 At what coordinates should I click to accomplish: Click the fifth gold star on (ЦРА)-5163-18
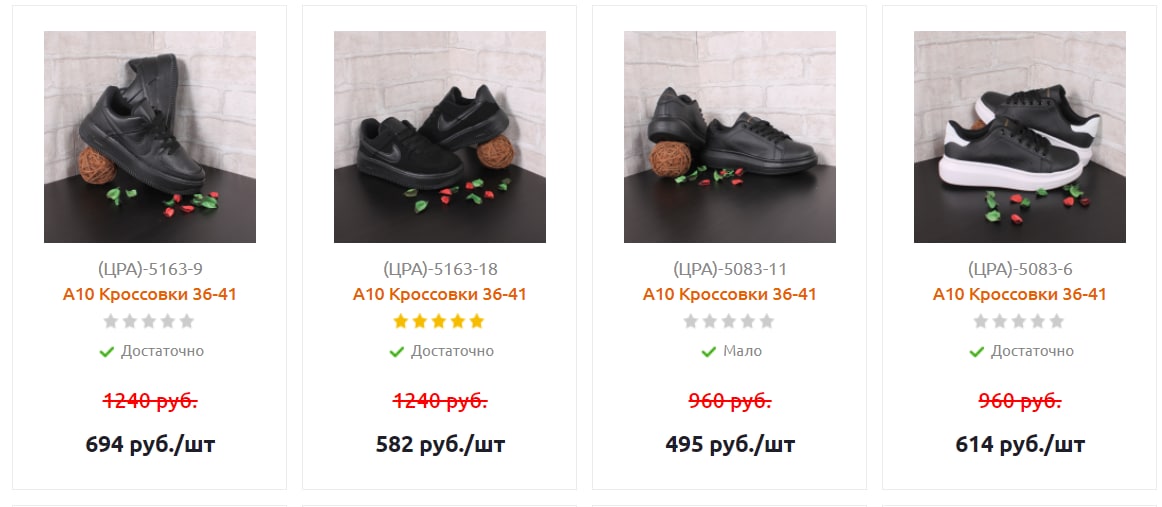[x=477, y=321]
